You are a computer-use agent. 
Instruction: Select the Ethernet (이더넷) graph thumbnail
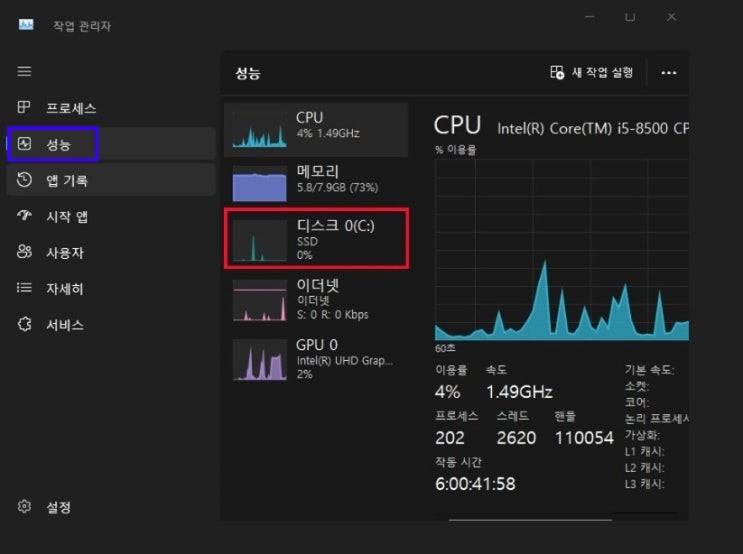pos(259,300)
